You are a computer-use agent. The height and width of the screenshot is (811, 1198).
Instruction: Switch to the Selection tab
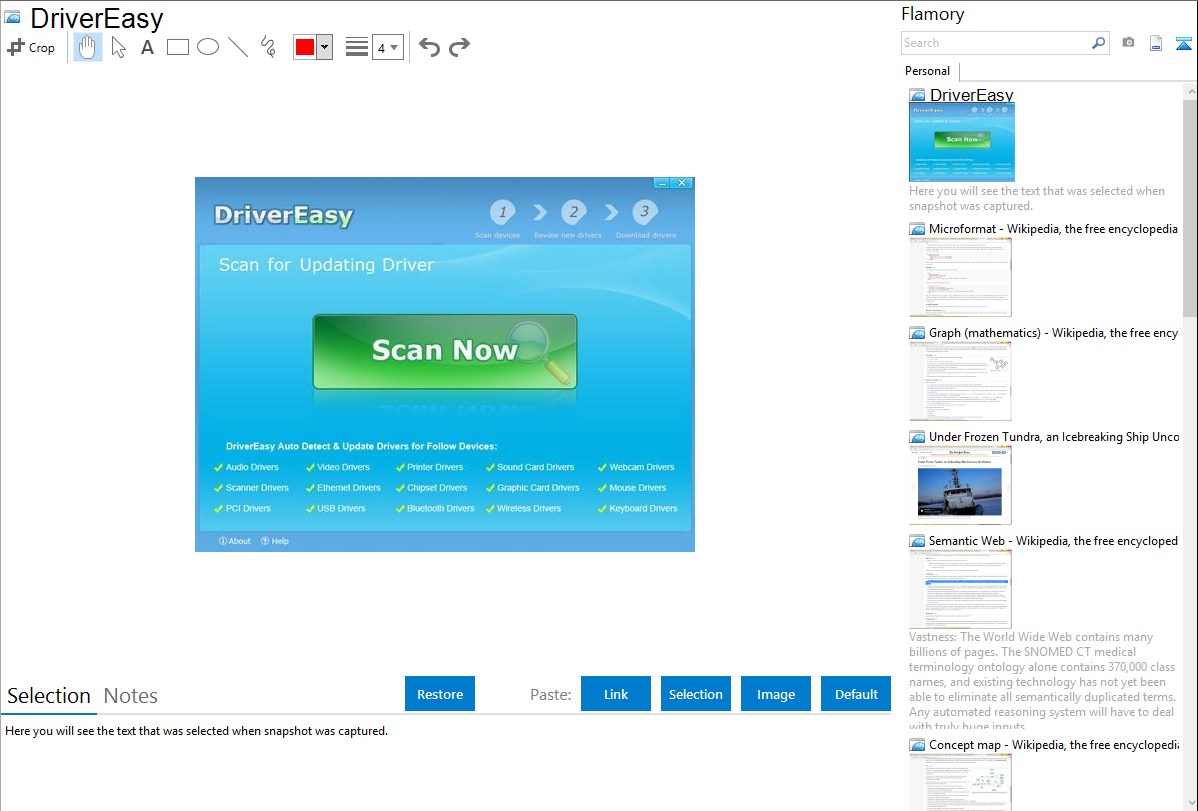coord(49,696)
